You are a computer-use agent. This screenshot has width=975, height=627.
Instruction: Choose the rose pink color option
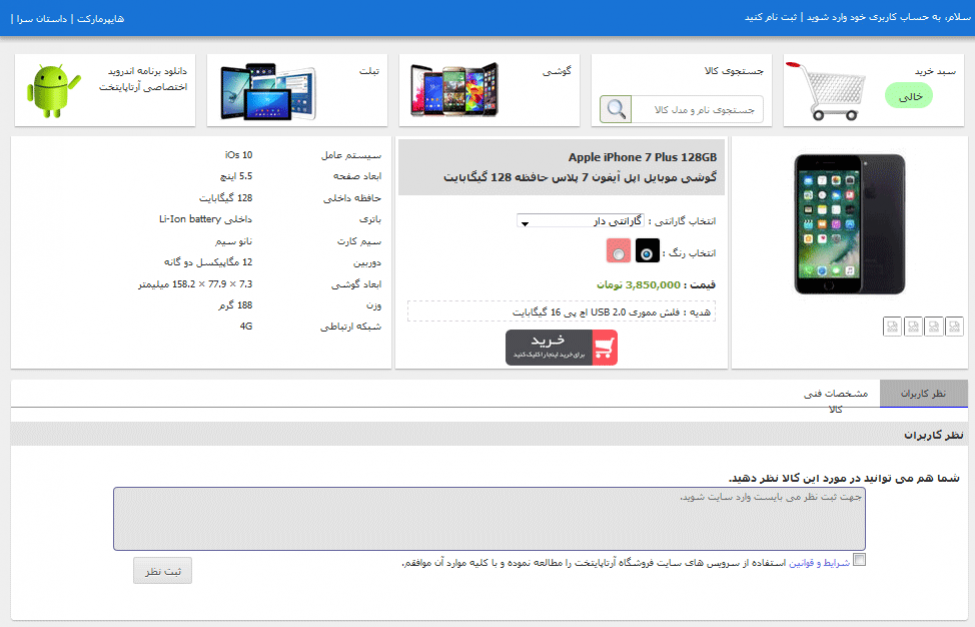(619, 251)
